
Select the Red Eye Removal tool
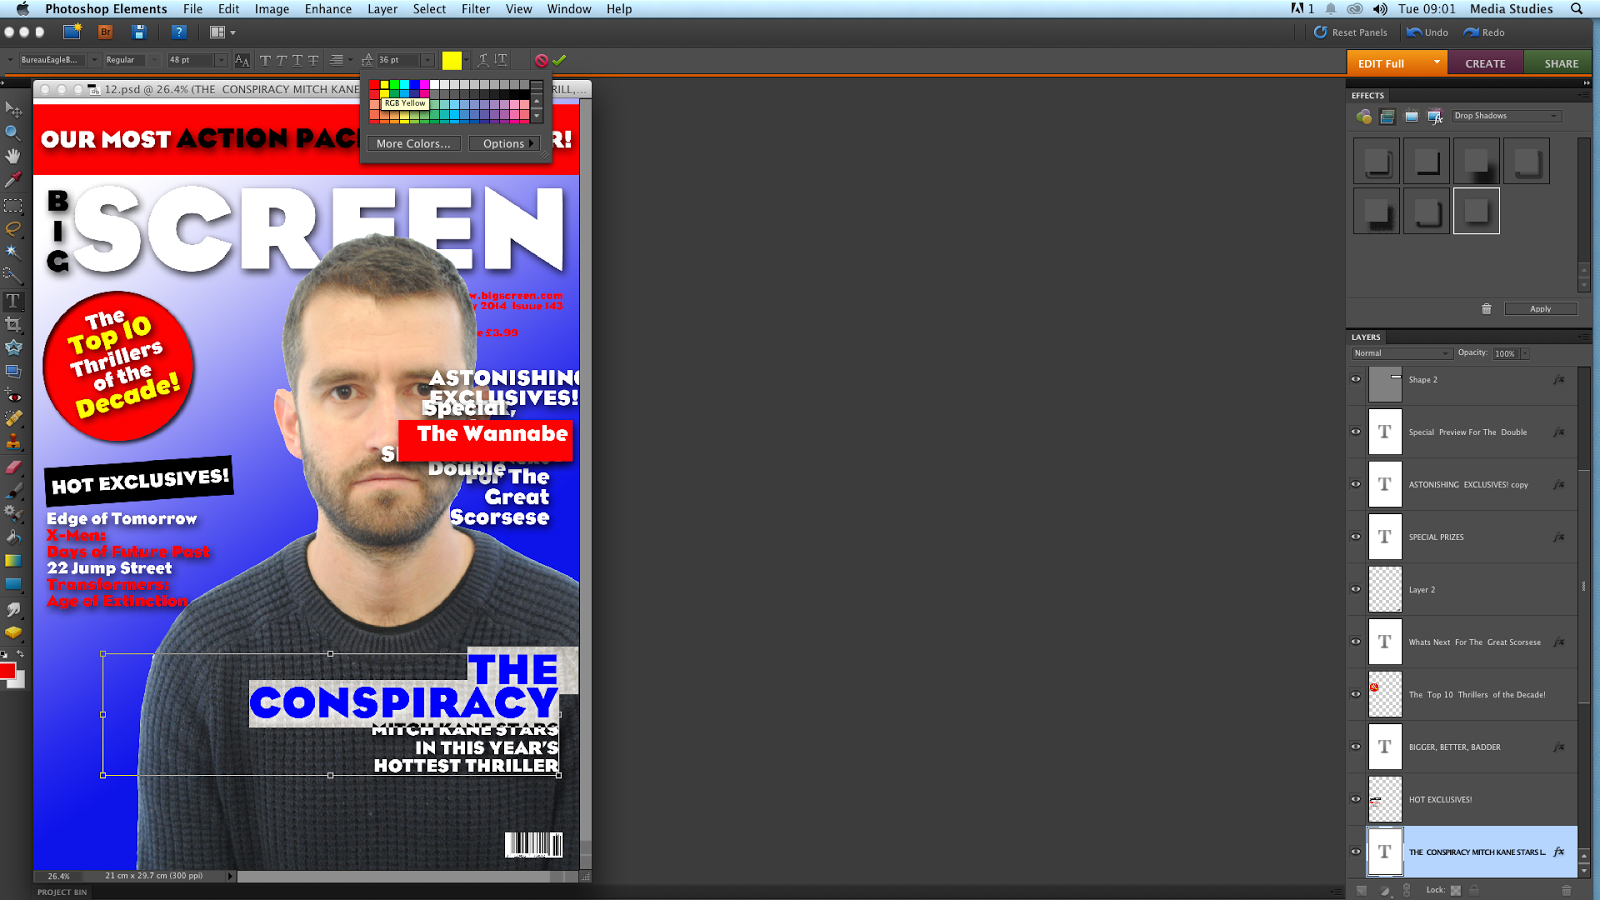click(x=13, y=395)
